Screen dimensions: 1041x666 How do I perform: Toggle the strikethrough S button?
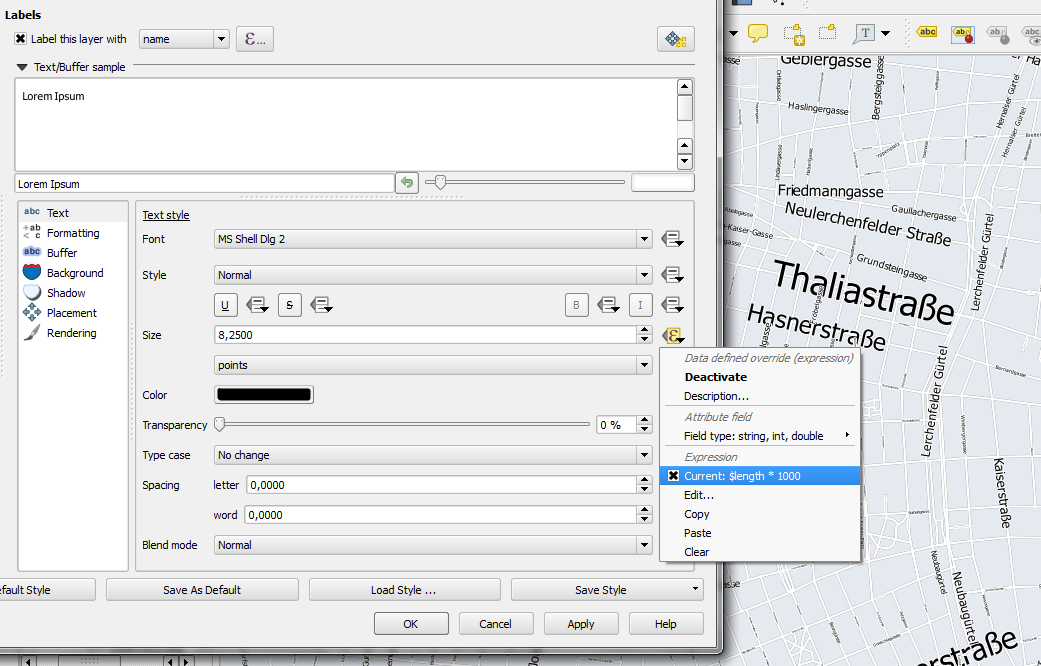coord(290,305)
